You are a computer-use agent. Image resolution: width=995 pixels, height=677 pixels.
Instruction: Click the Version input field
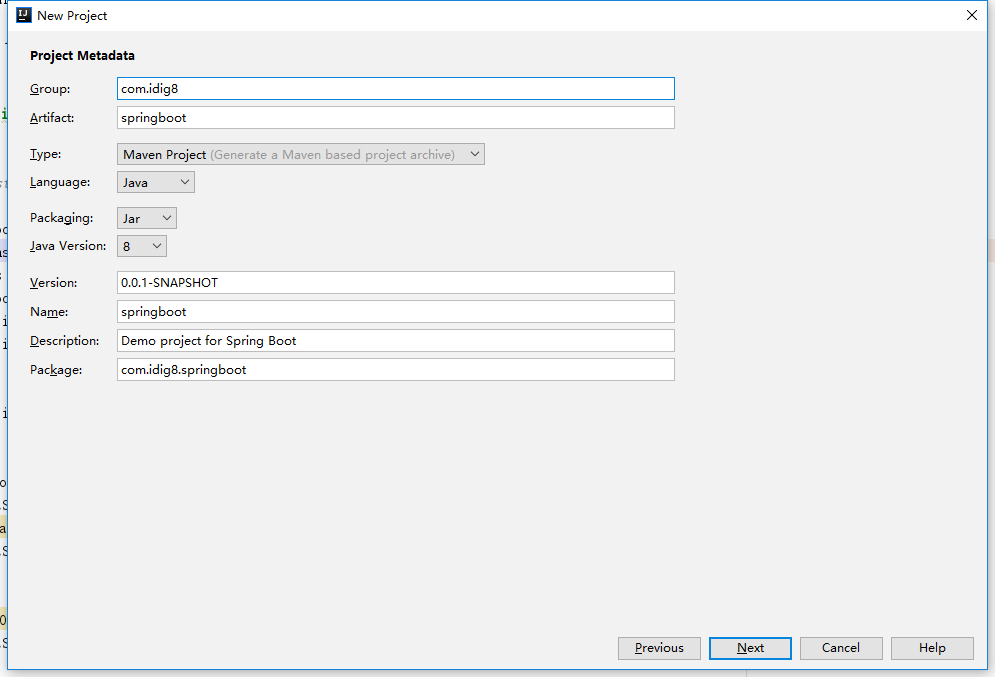395,283
